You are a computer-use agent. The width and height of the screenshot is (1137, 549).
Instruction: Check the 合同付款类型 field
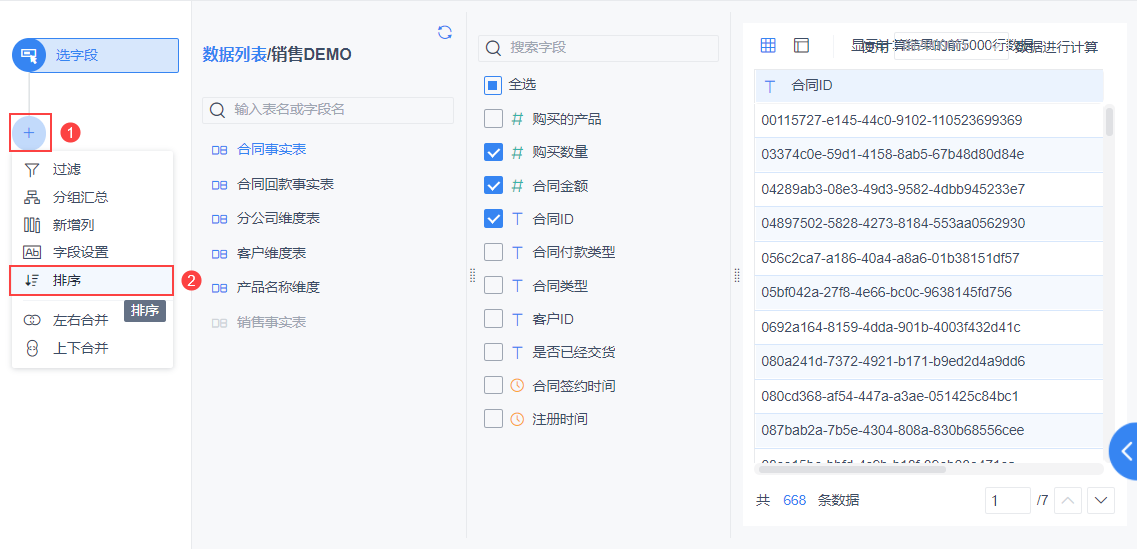493,252
